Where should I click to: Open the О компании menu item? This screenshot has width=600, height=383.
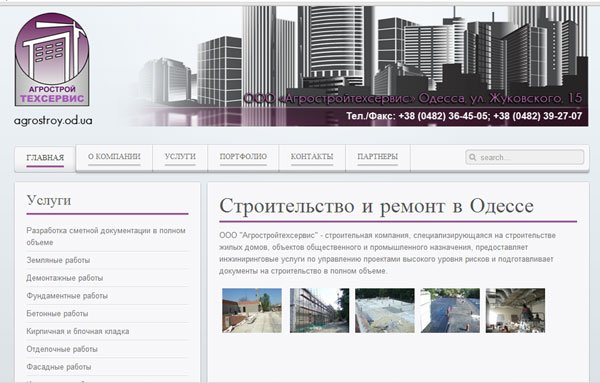[114, 157]
